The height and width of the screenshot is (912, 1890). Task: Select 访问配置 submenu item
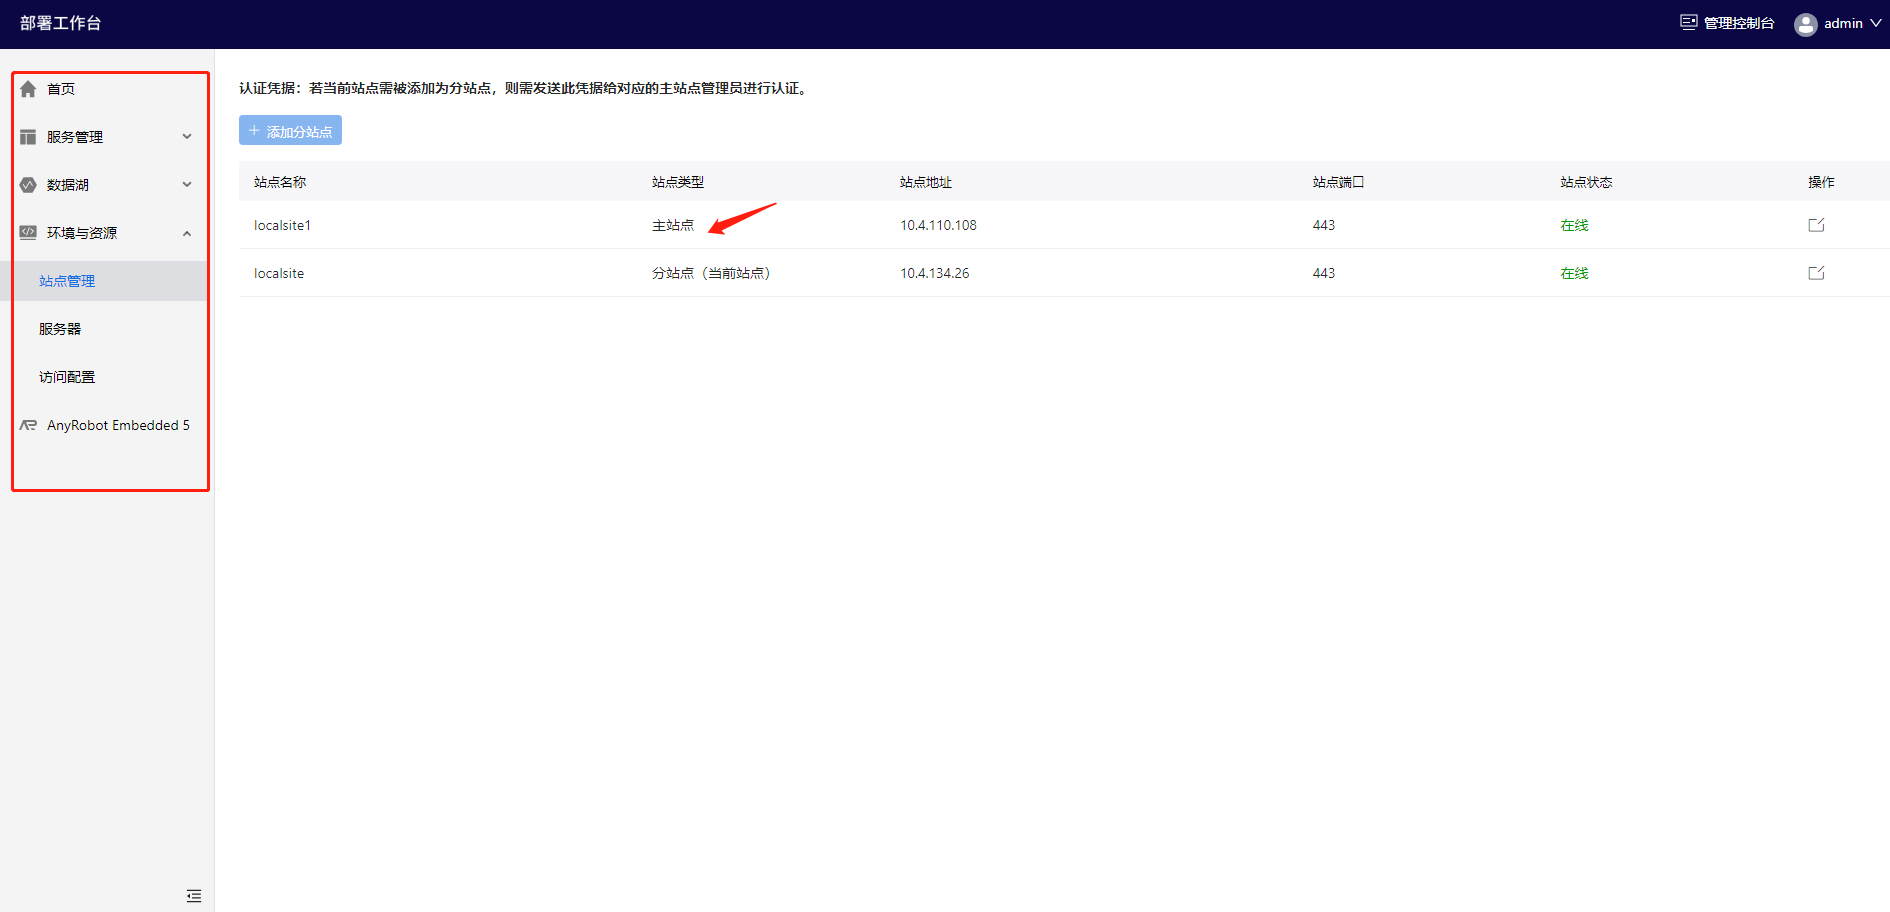tap(67, 377)
